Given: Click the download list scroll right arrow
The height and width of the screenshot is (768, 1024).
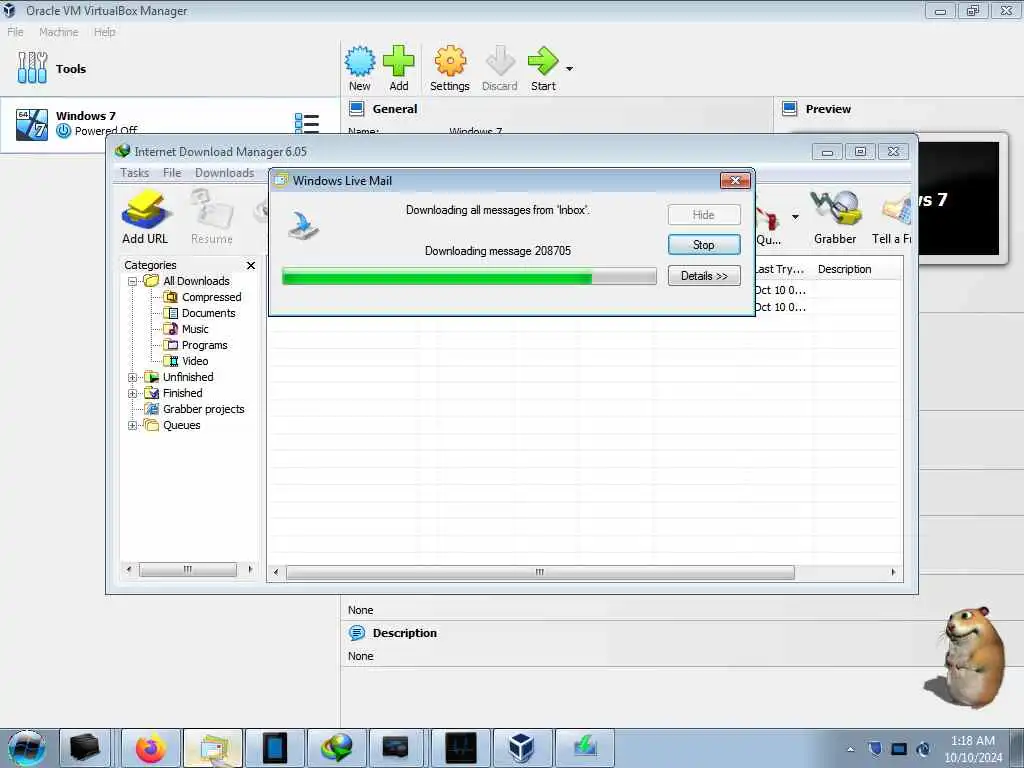Looking at the screenshot, I should [893, 573].
